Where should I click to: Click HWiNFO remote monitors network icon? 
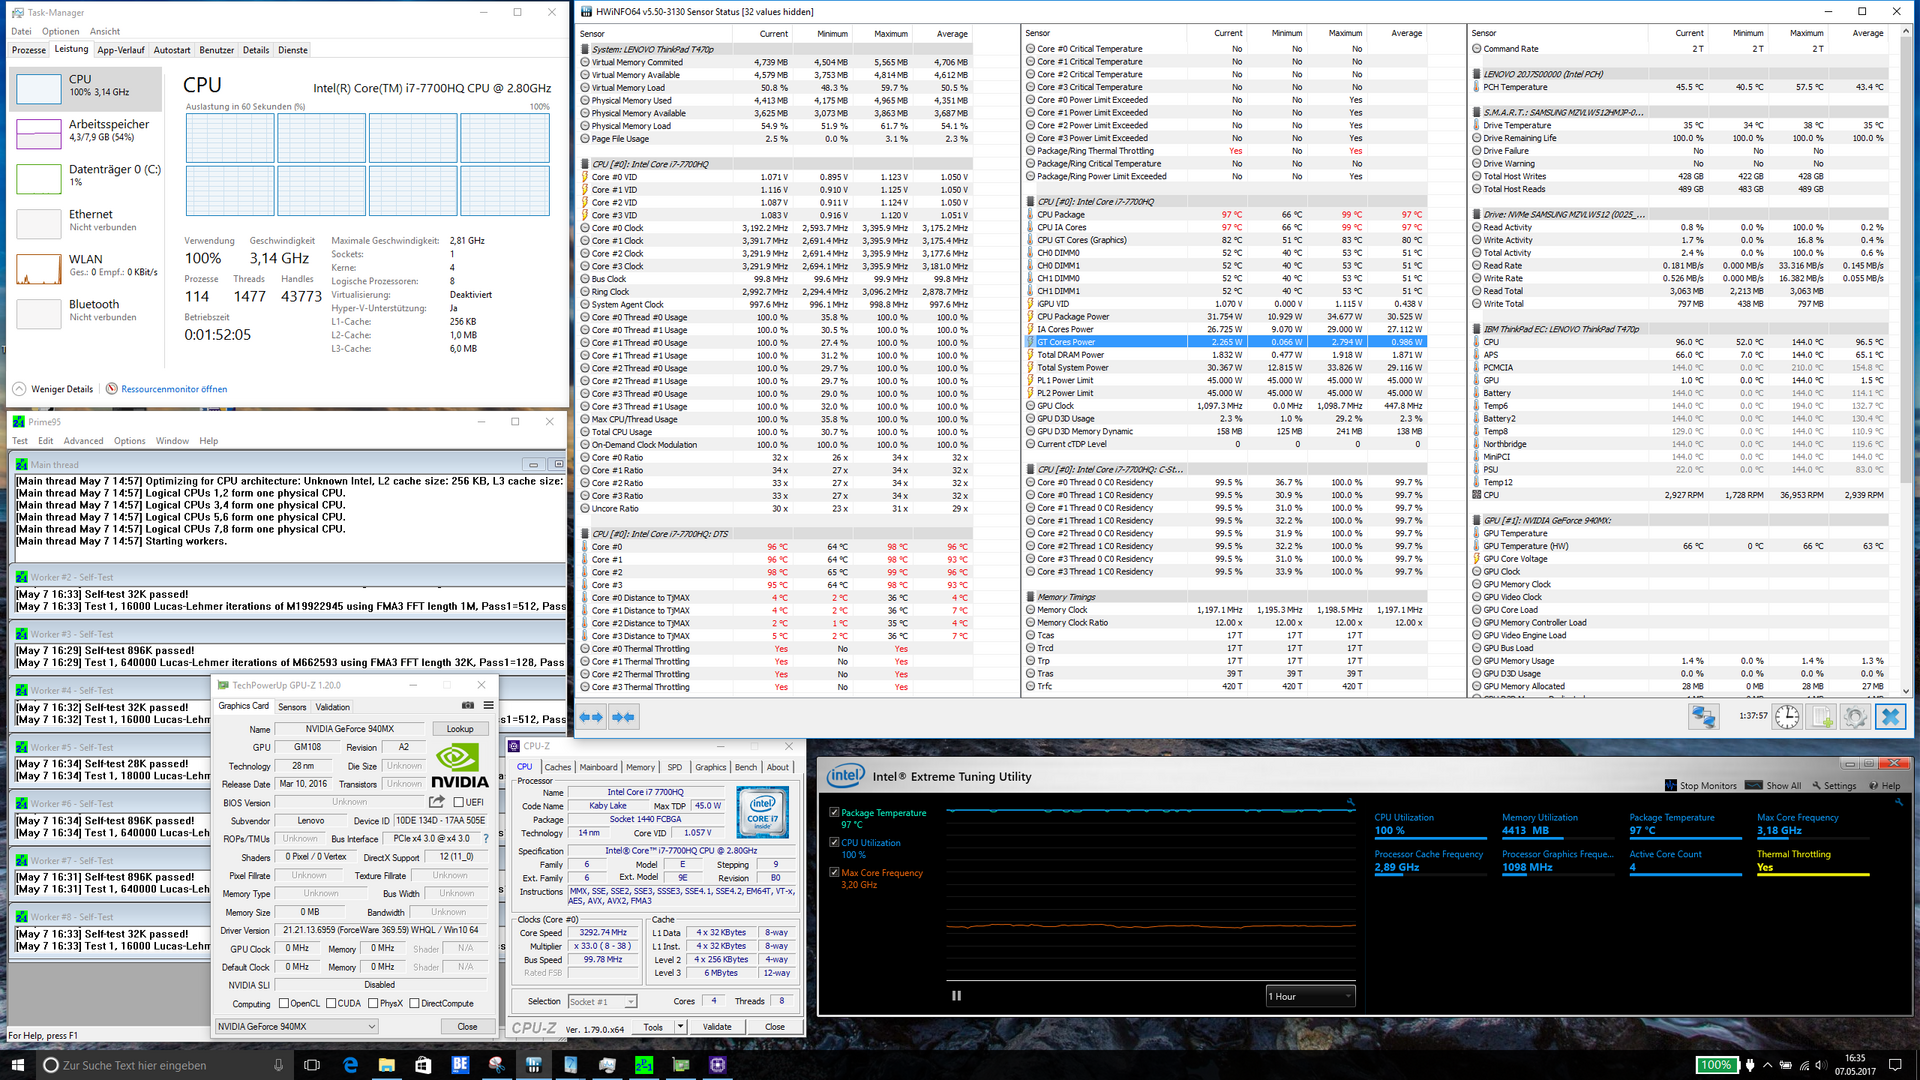(1703, 717)
